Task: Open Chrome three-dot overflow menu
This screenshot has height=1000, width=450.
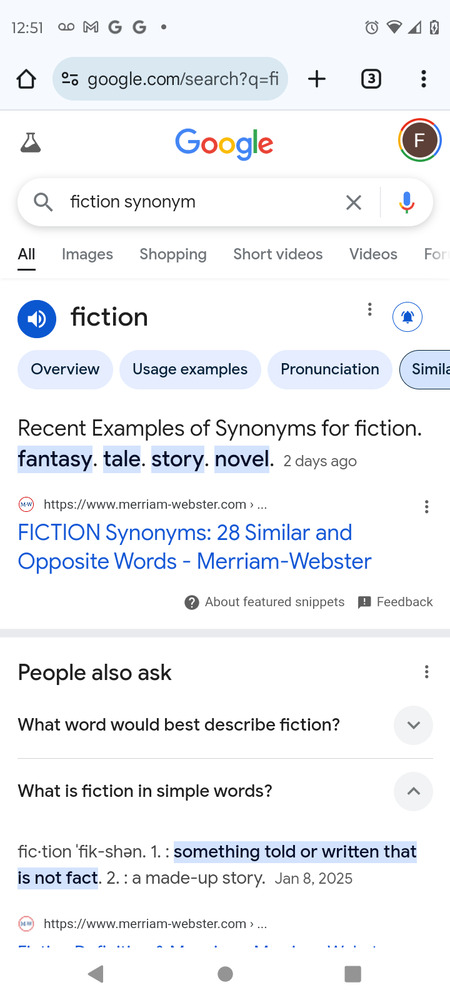Action: 423,79
